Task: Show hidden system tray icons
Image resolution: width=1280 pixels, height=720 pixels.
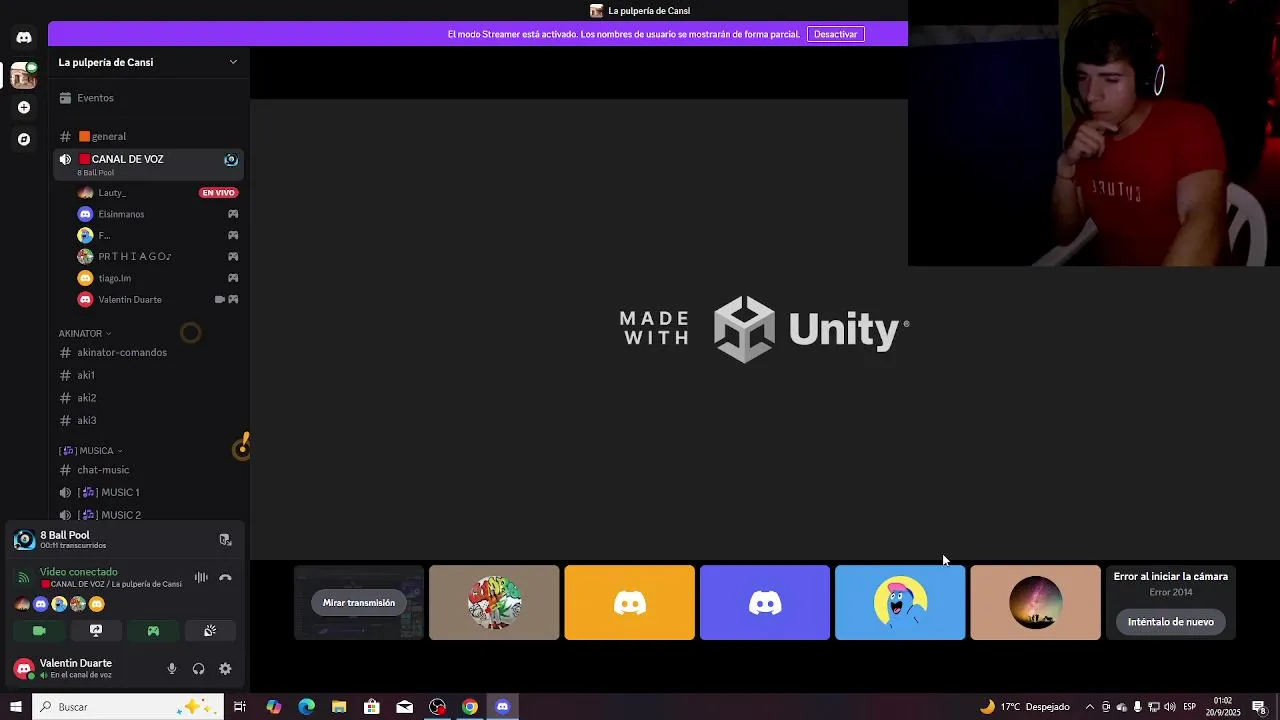Action: [x=1089, y=707]
